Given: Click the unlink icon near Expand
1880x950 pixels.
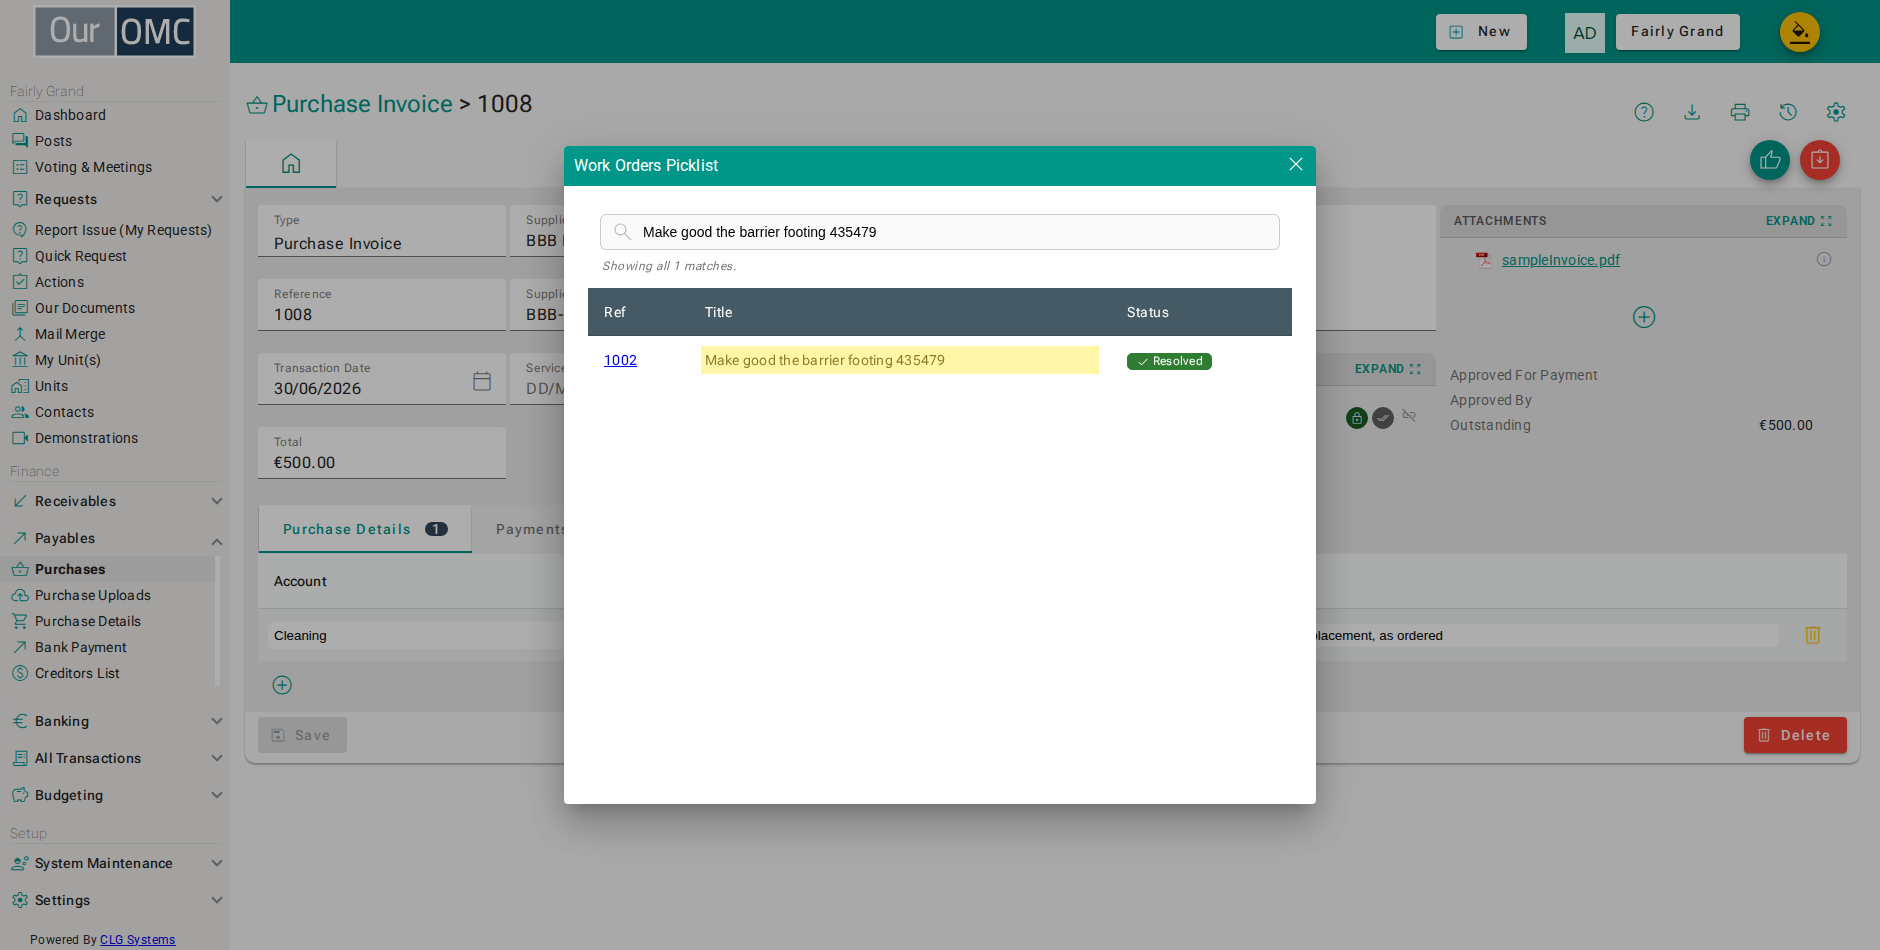Looking at the screenshot, I should point(1409,415).
